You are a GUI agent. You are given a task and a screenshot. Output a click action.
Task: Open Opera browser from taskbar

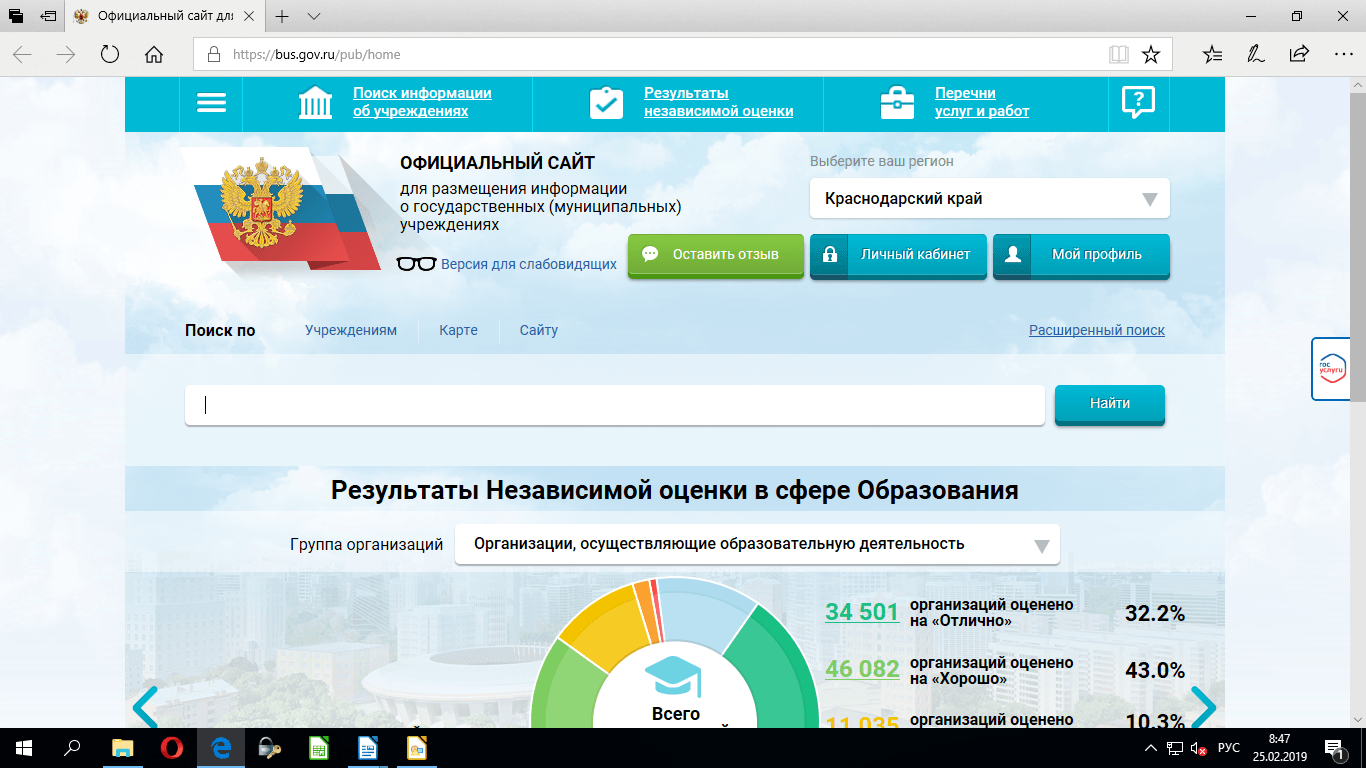tap(172, 747)
